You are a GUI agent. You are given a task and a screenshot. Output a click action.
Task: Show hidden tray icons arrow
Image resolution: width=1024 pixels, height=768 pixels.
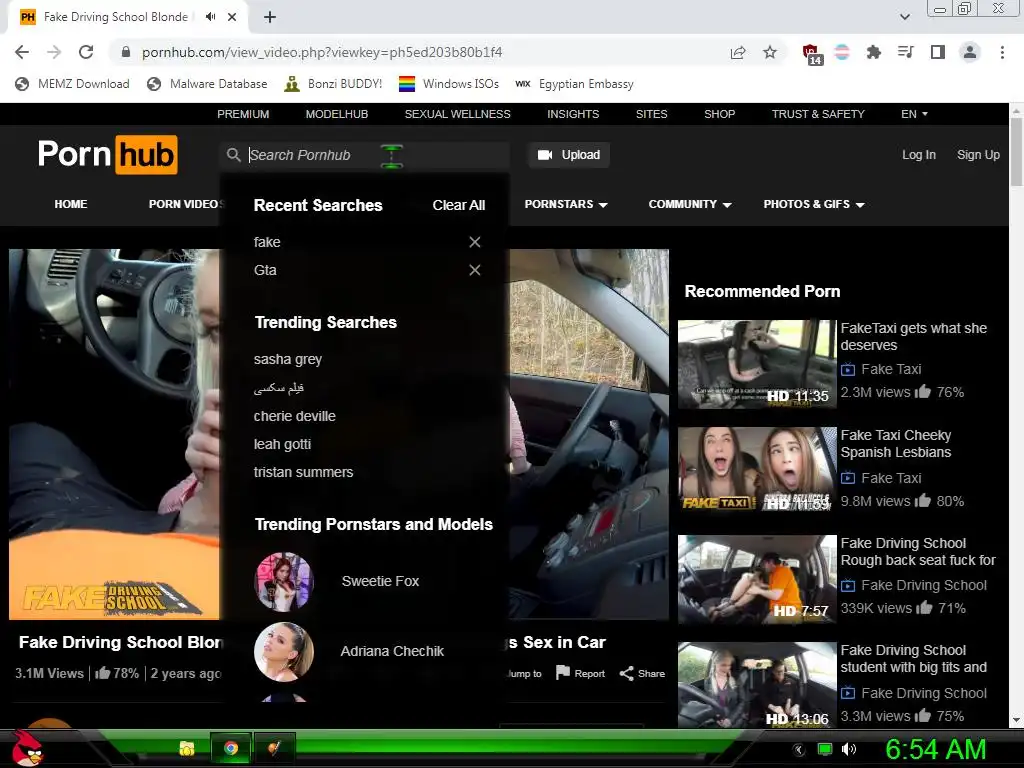point(799,749)
